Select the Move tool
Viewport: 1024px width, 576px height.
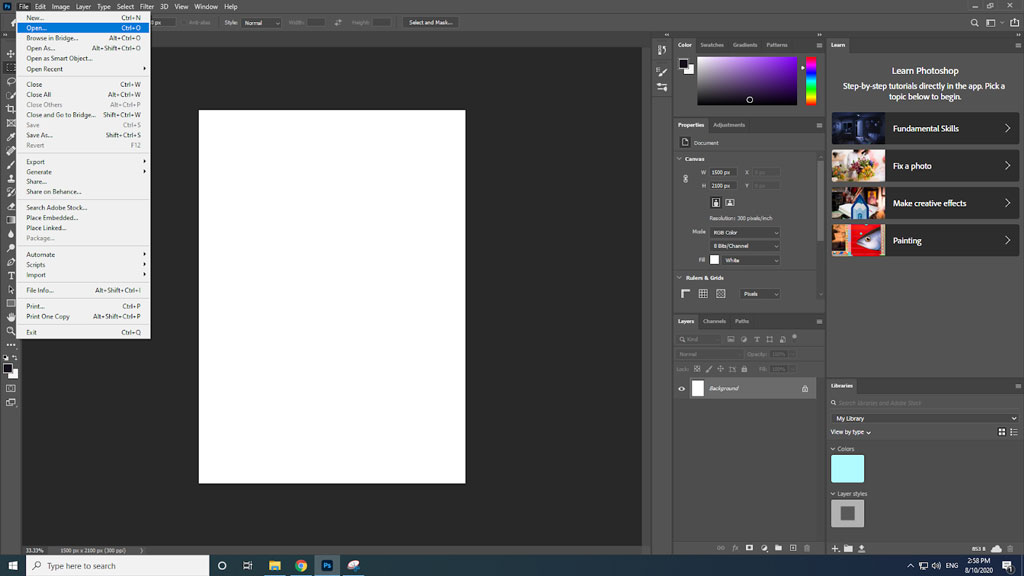(x=10, y=54)
